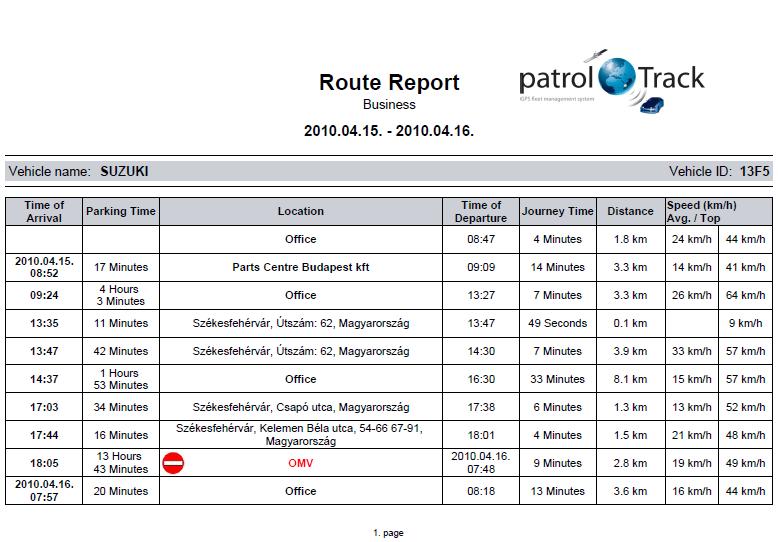Screen dimensions: 778x542
Task: Select the Time of Arrival column header
Action: pos(44,211)
